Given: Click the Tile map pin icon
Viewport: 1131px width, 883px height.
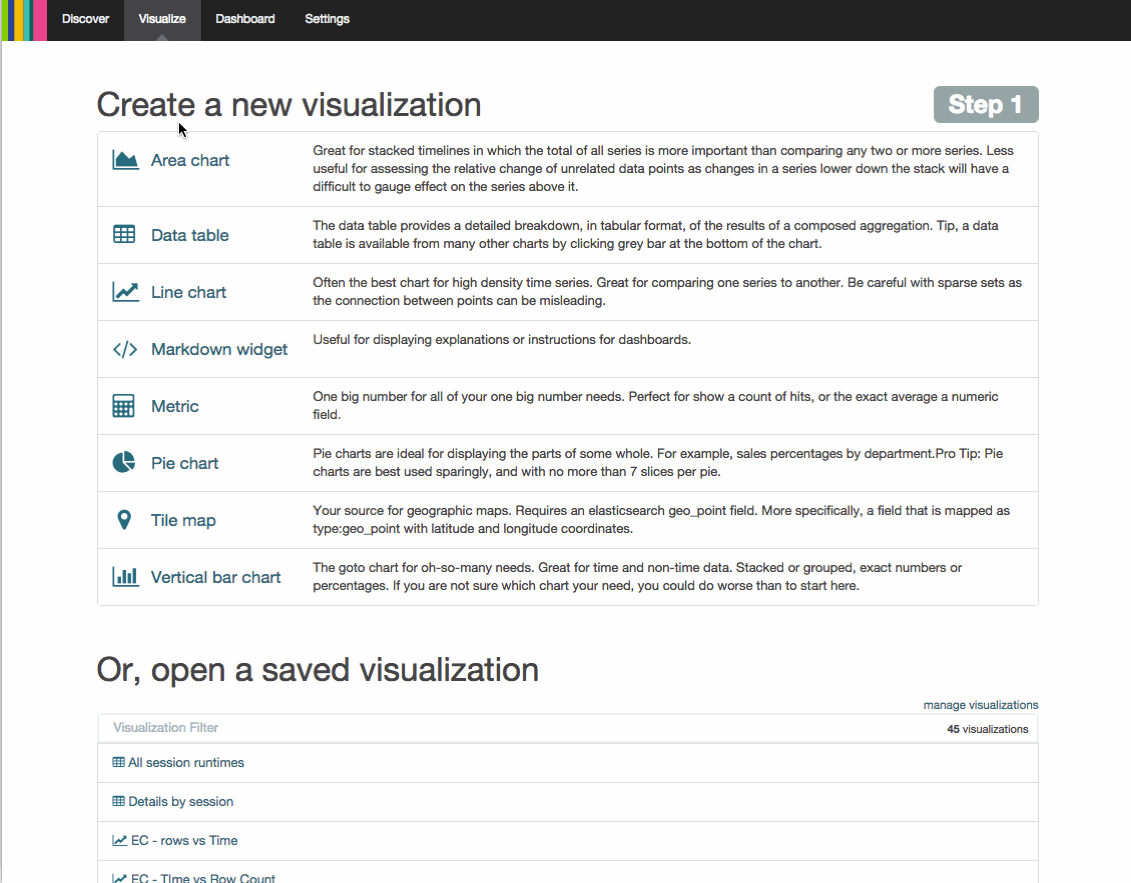Looking at the screenshot, I should 124,520.
